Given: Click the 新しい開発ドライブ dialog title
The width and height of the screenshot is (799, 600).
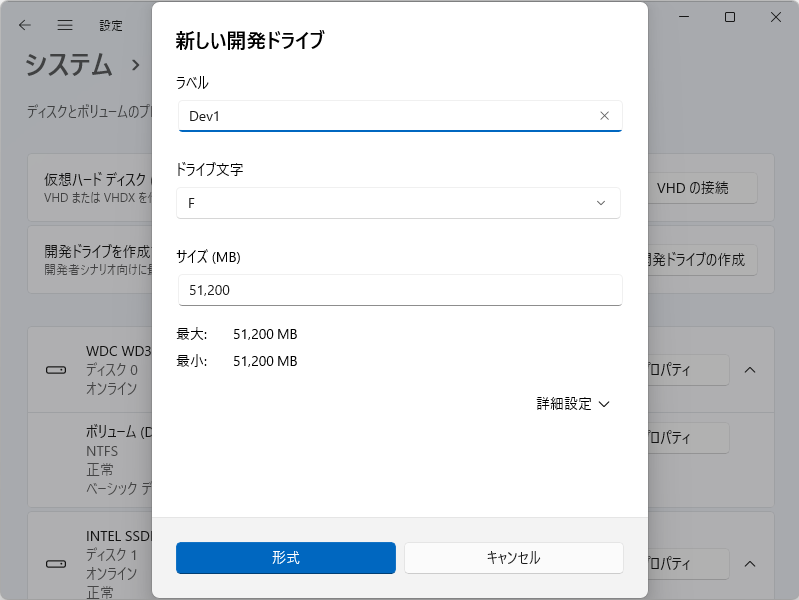Looking at the screenshot, I should pos(250,41).
